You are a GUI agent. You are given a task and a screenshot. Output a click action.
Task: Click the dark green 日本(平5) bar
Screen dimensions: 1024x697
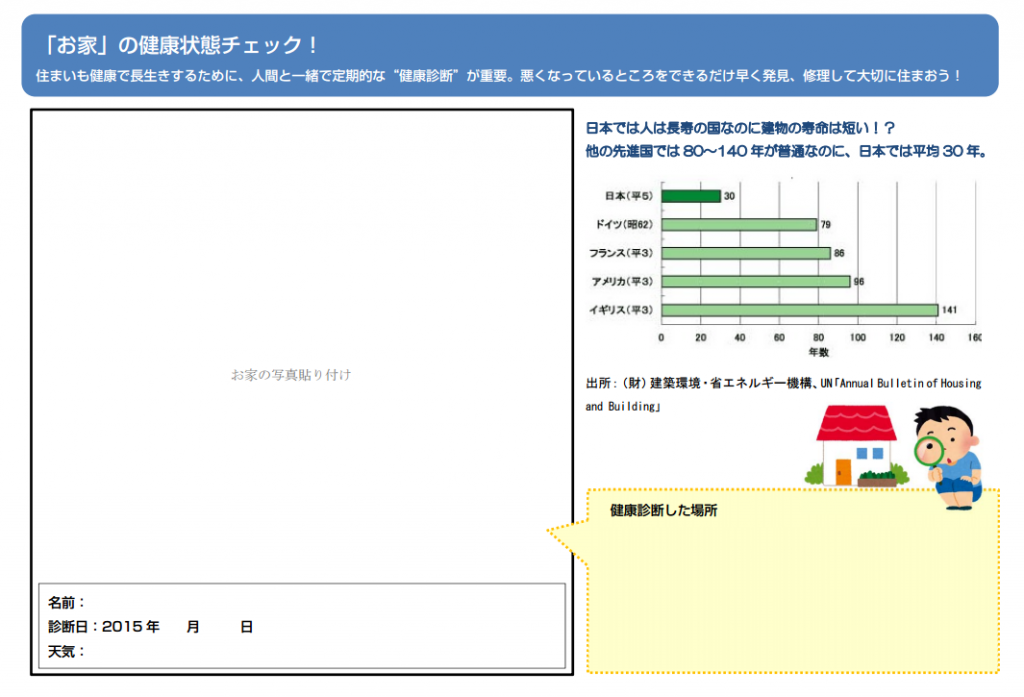tap(690, 195)
